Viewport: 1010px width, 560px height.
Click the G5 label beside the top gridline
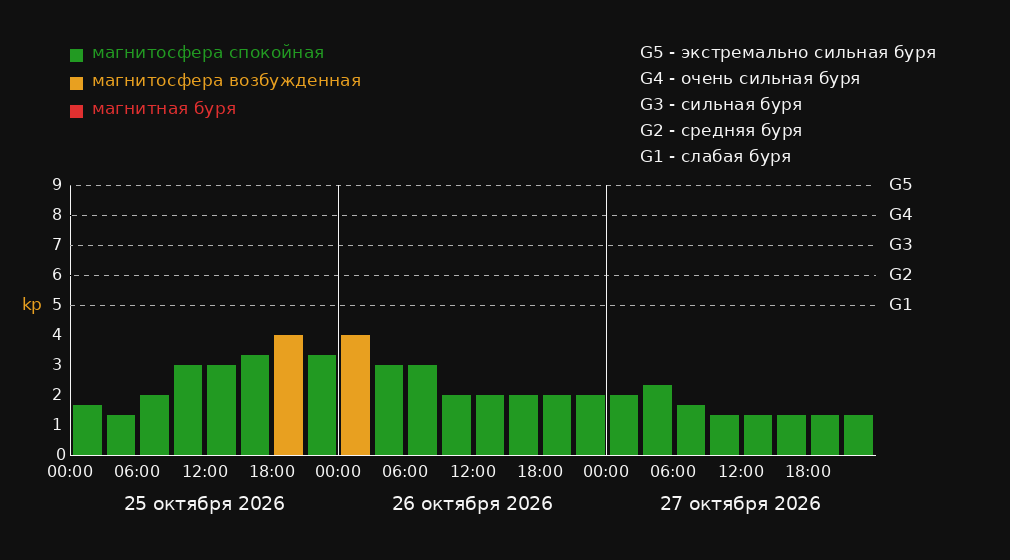coord(900,185)
